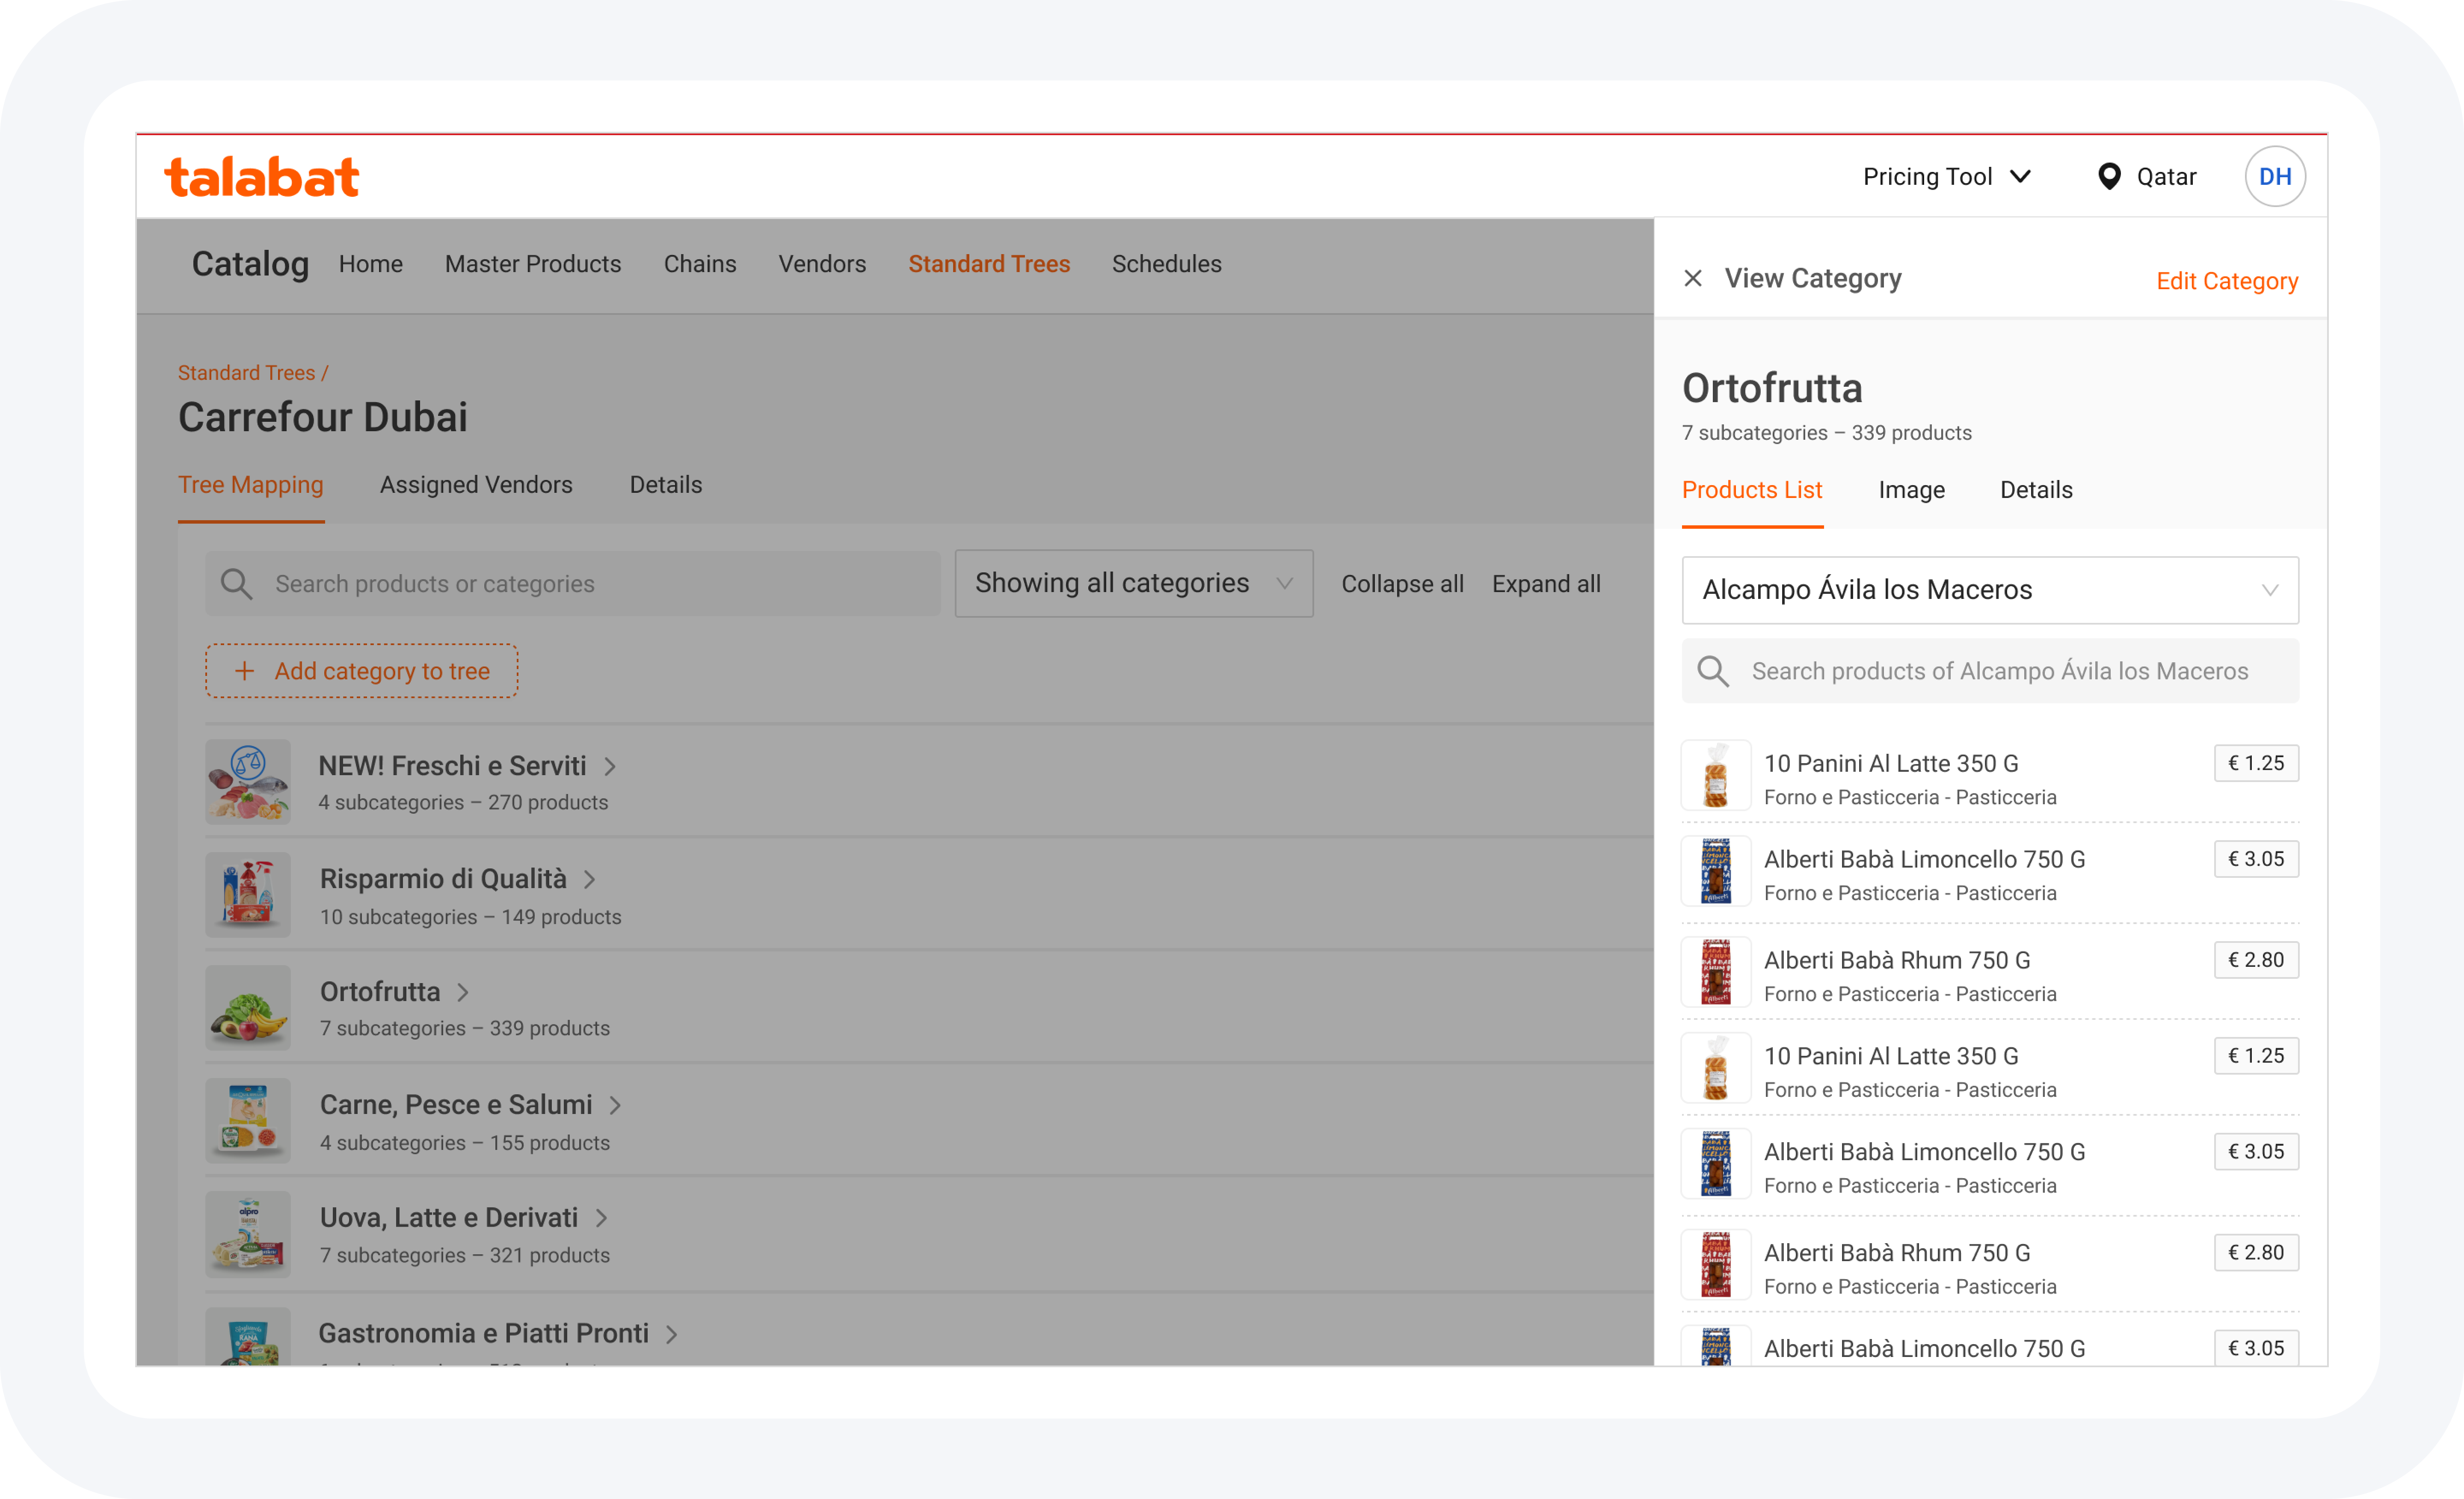The height and width of the screenshot is (1499, 2464).
Task: Close the View Category panel
Action: (1693, 278)
